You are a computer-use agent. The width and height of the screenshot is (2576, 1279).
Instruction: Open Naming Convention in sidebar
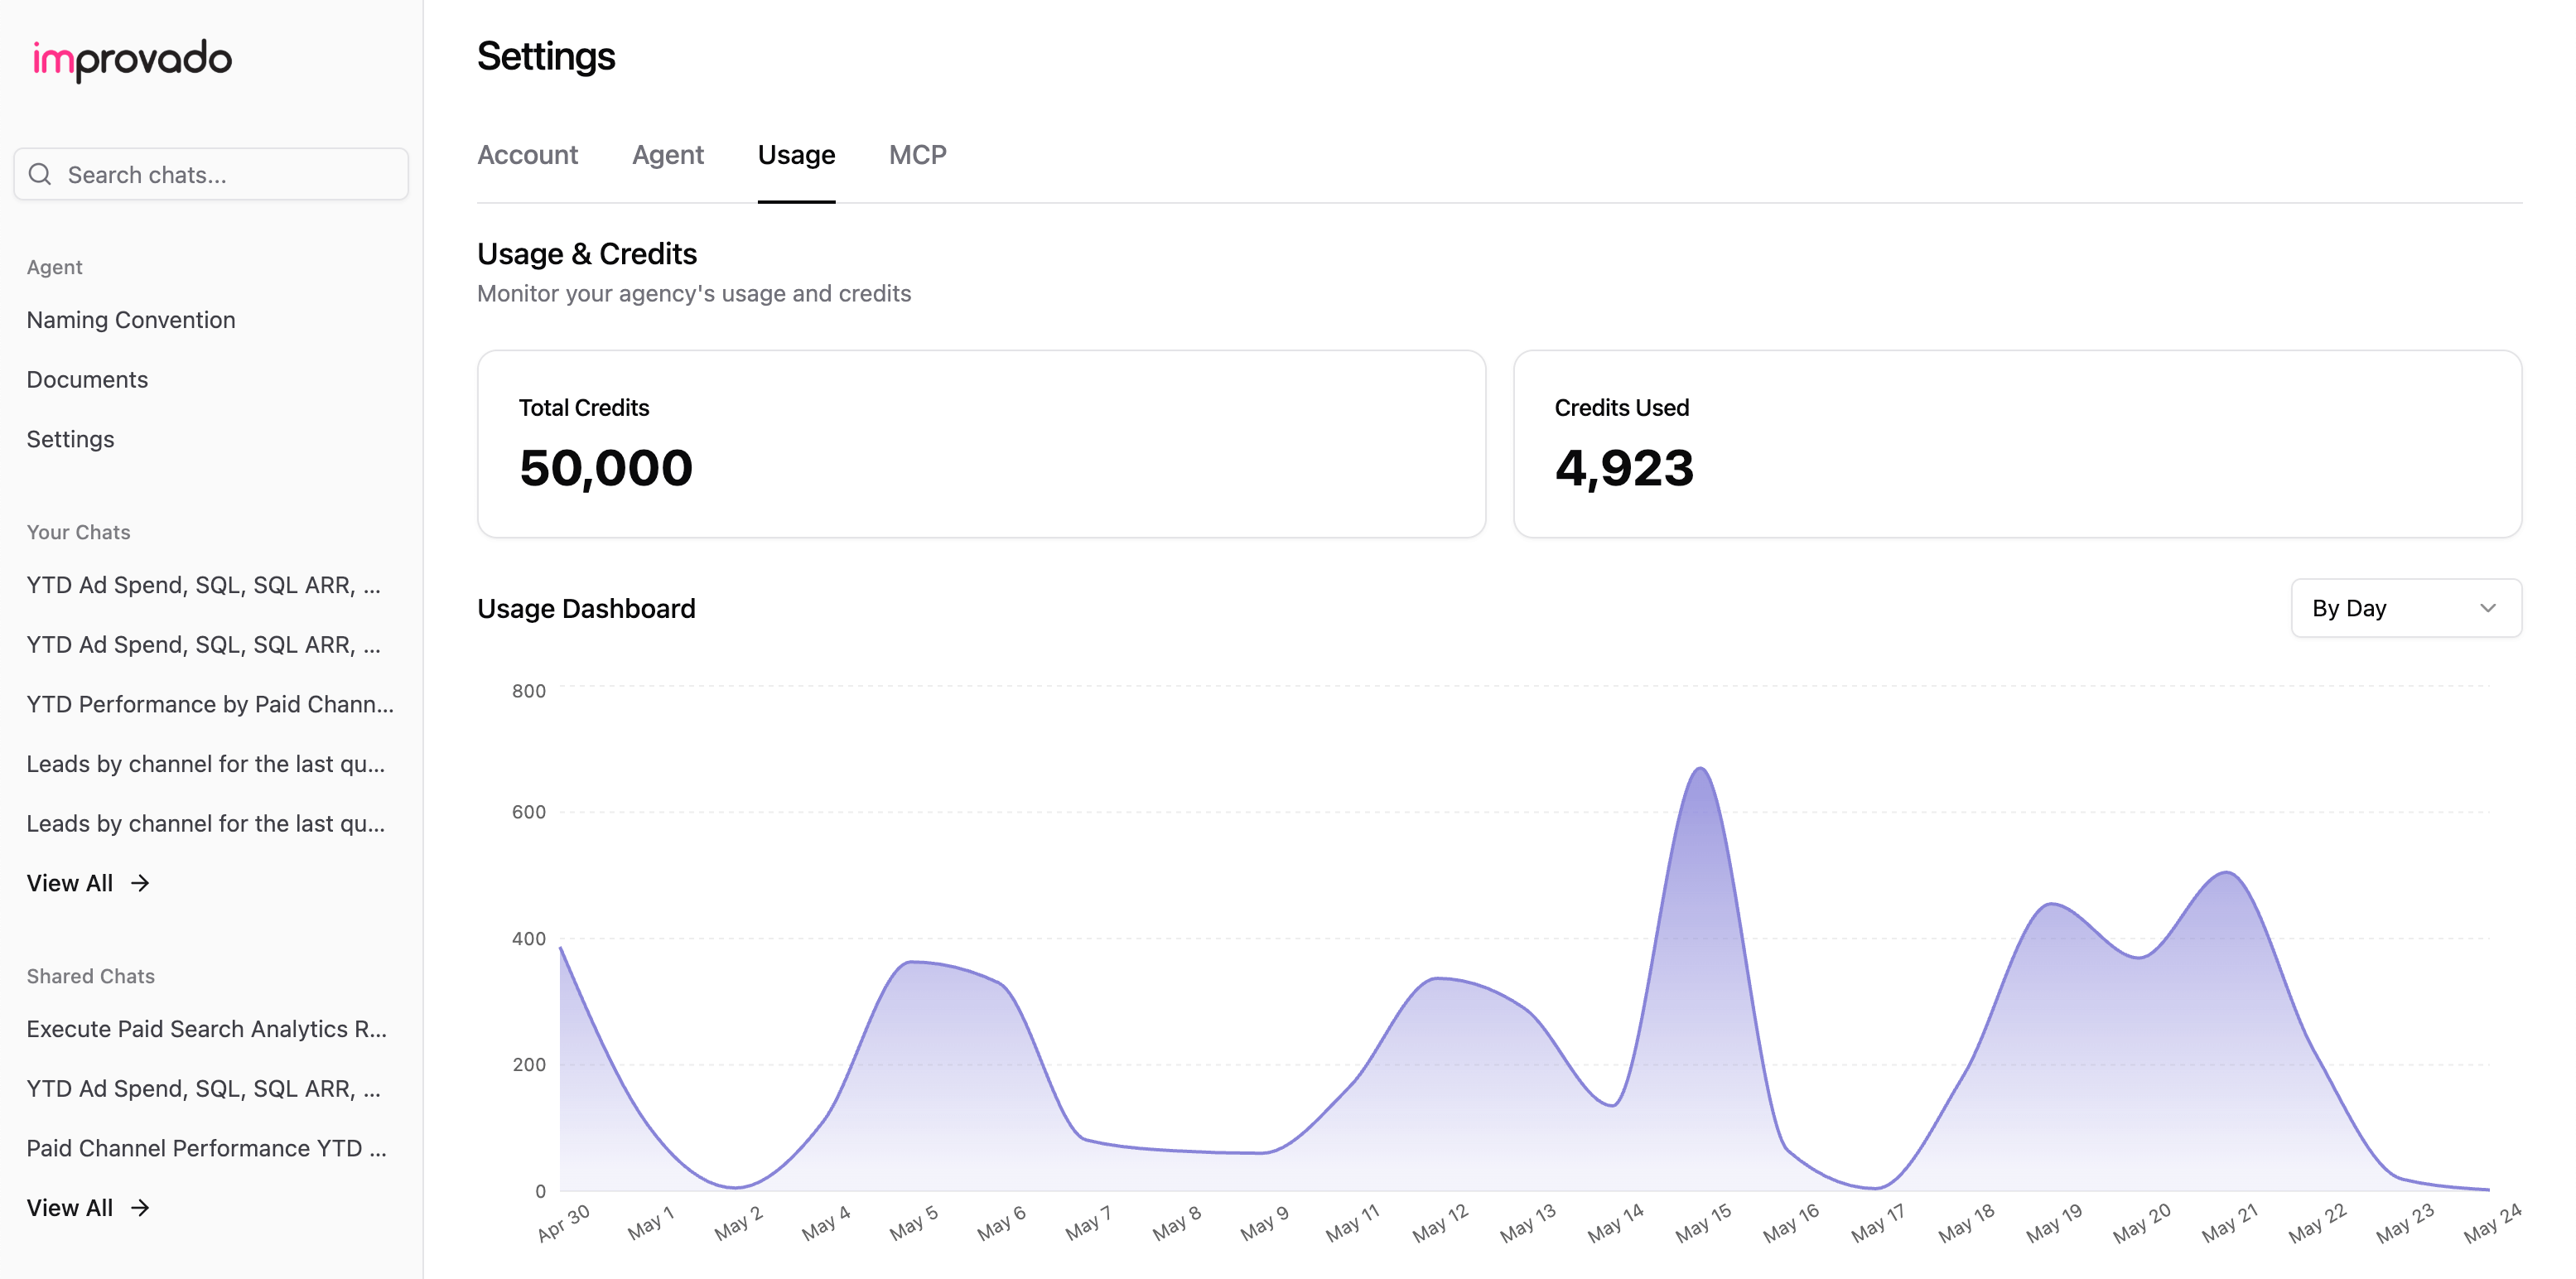point(131,320)
